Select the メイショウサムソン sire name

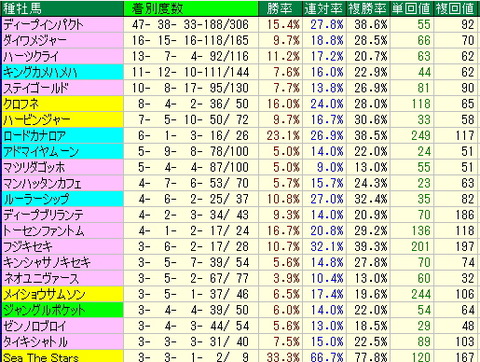pos(44,294)
